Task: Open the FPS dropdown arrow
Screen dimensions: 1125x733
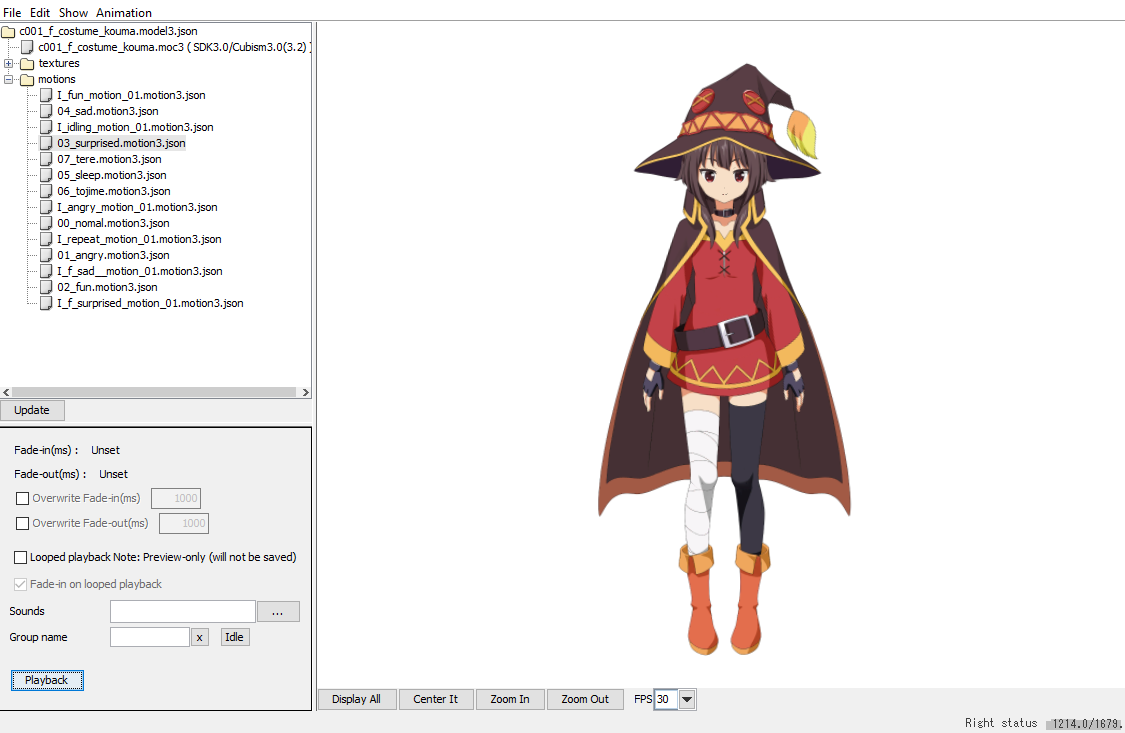Action: tap(687, 699)
